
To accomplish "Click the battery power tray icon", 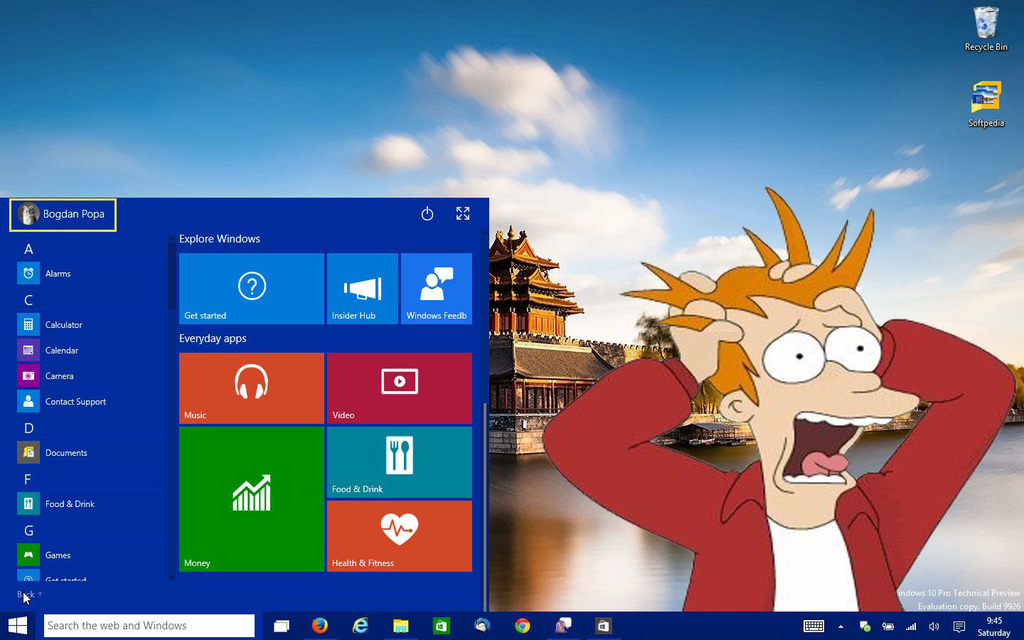I will click(888, 626).
